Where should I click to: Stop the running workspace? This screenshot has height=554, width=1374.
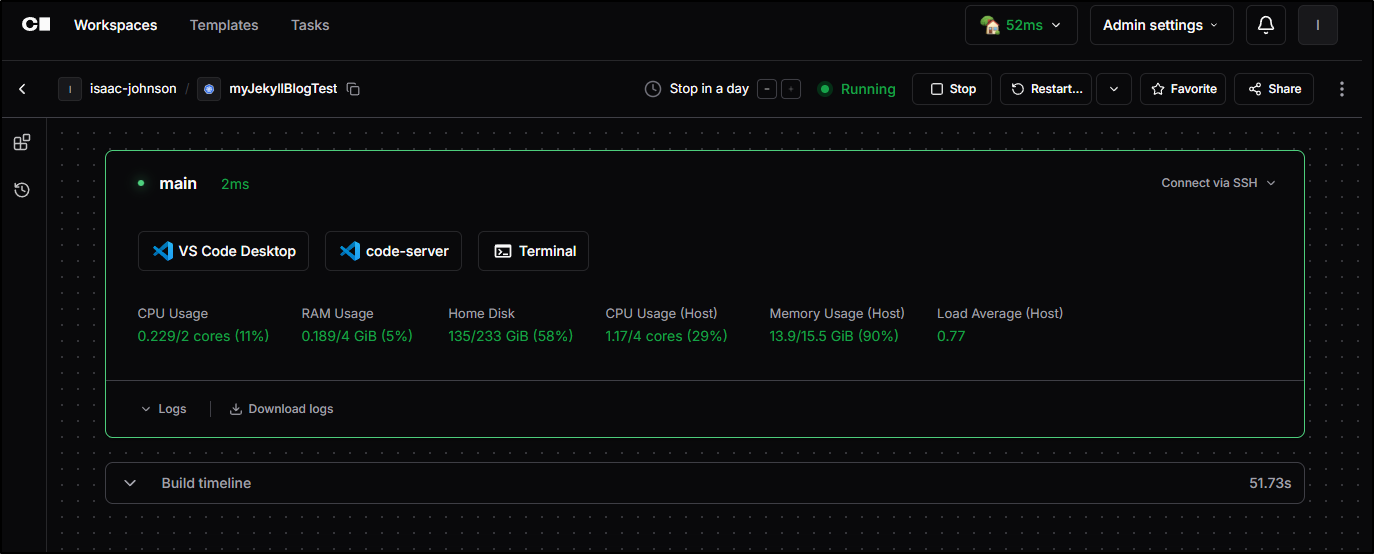point(952,89)
